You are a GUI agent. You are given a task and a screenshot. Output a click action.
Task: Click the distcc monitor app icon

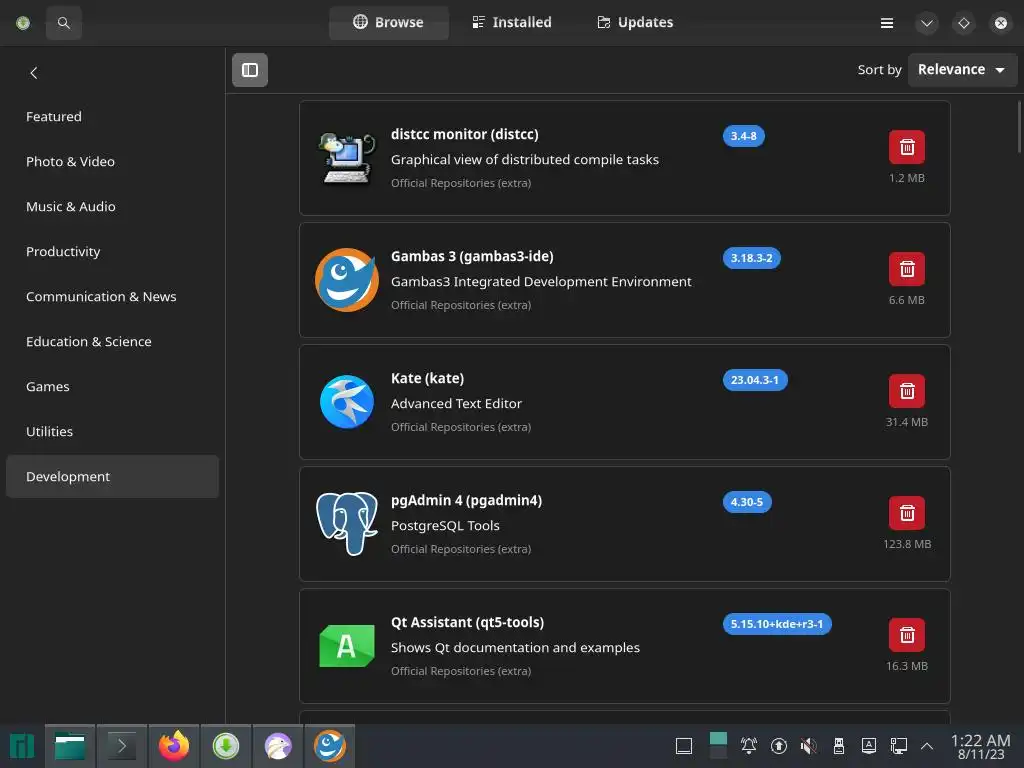click(347, 158)
